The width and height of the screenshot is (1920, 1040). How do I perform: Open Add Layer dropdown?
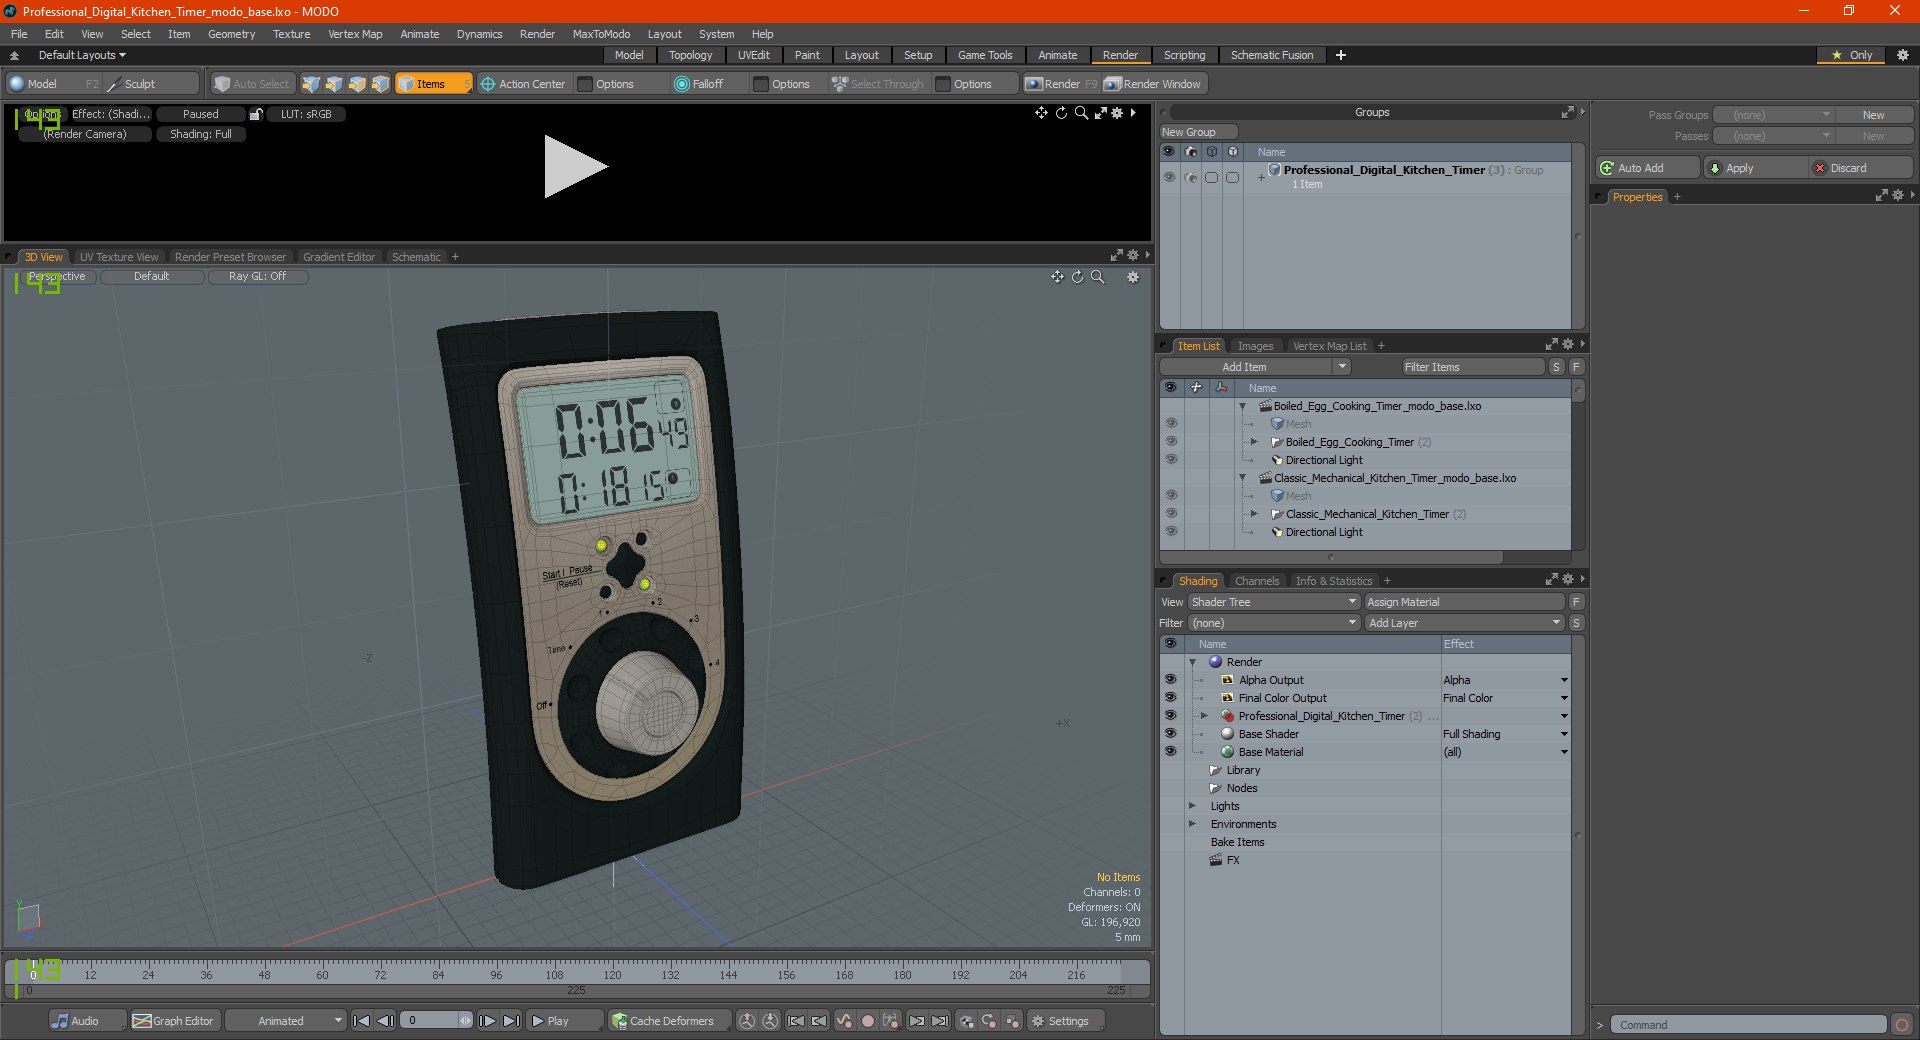(1464, 623)
